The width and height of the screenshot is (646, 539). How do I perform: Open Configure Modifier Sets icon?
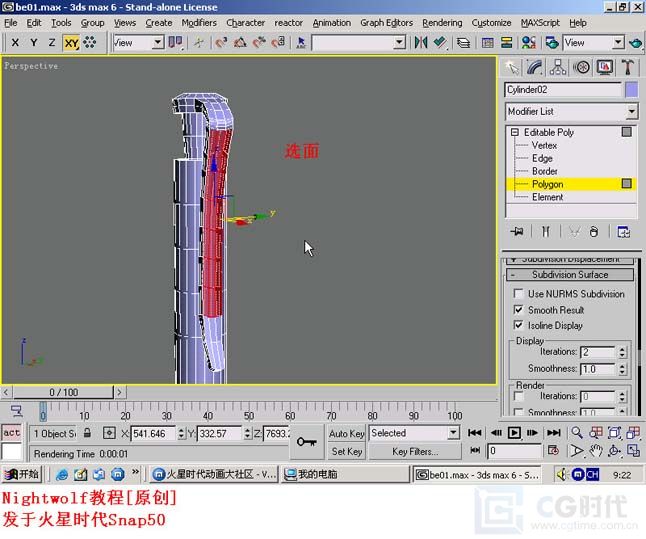(x=623, y=232)
